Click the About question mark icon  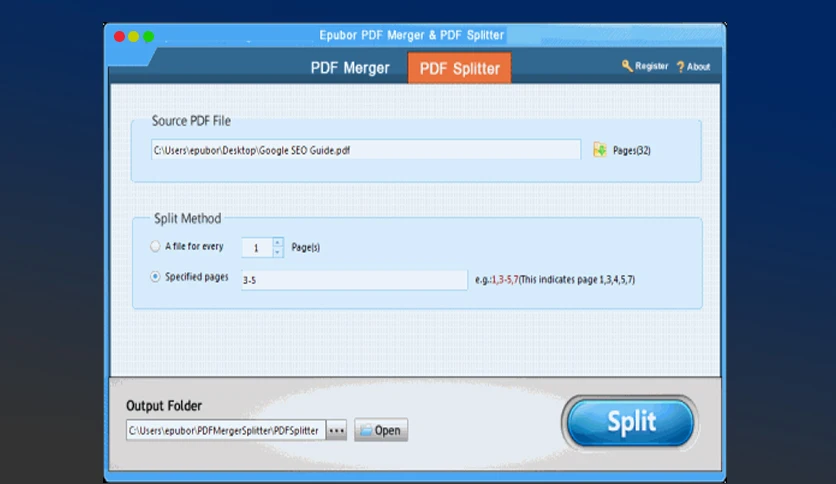(x=680, y=67)
